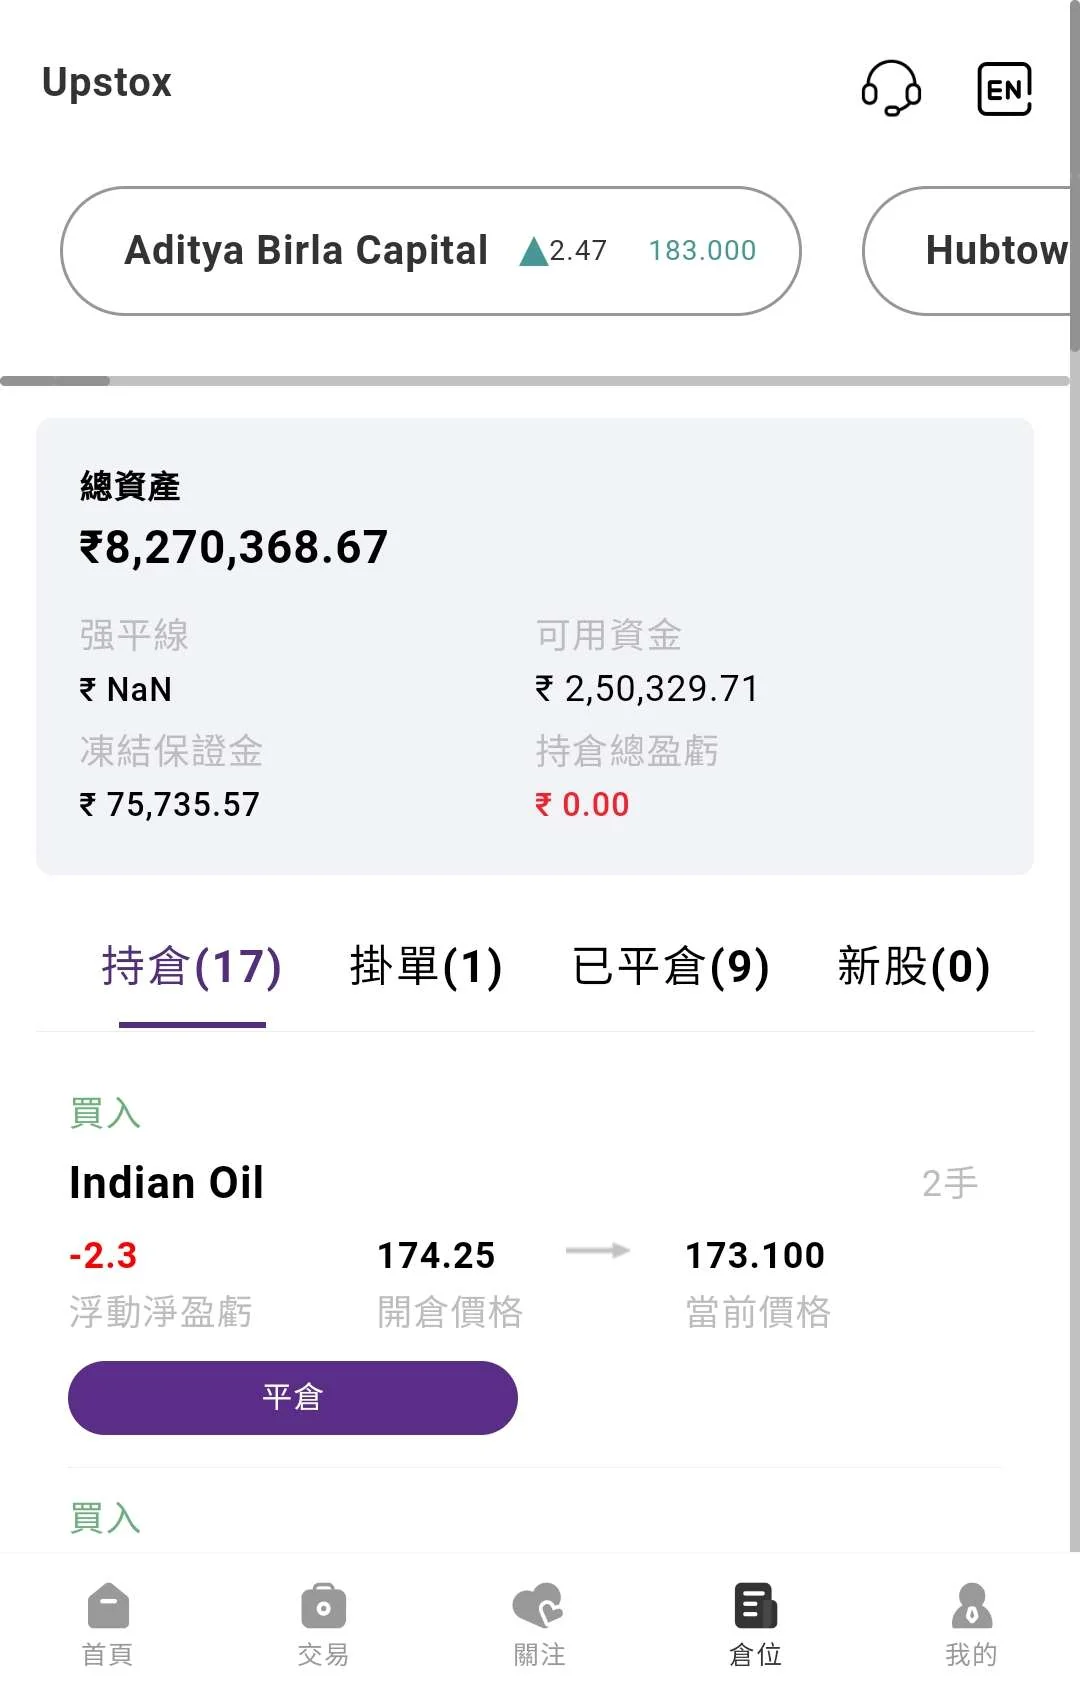Click the green up-triangle on Aditya Birla
Image resolution: width=1080 pixels, height=1692 pixels.
tap(534, 251)
